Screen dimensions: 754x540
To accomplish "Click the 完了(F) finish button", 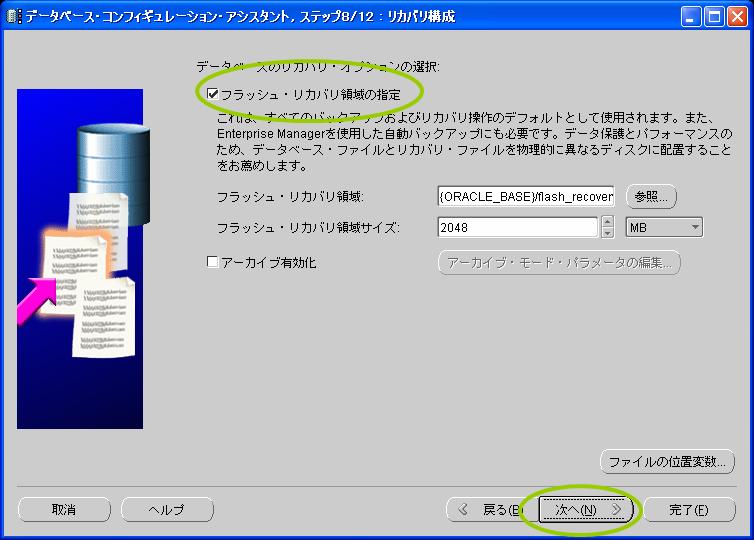I will 689,509.
